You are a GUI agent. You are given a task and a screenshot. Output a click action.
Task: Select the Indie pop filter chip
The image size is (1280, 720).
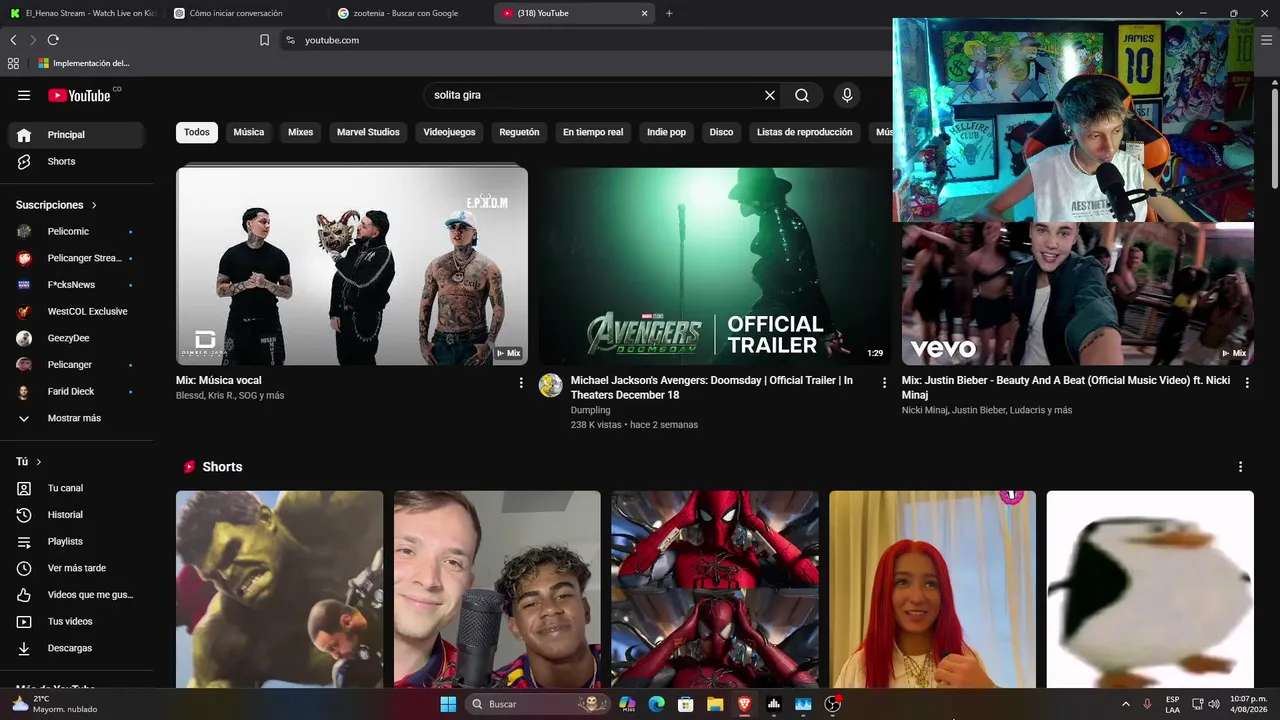click(x=666, y=132)
